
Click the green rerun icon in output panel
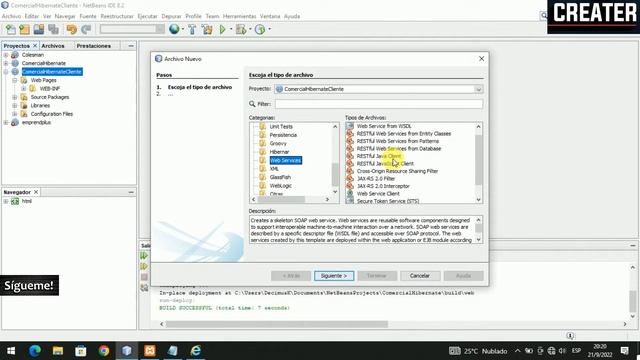click(144, 256)
